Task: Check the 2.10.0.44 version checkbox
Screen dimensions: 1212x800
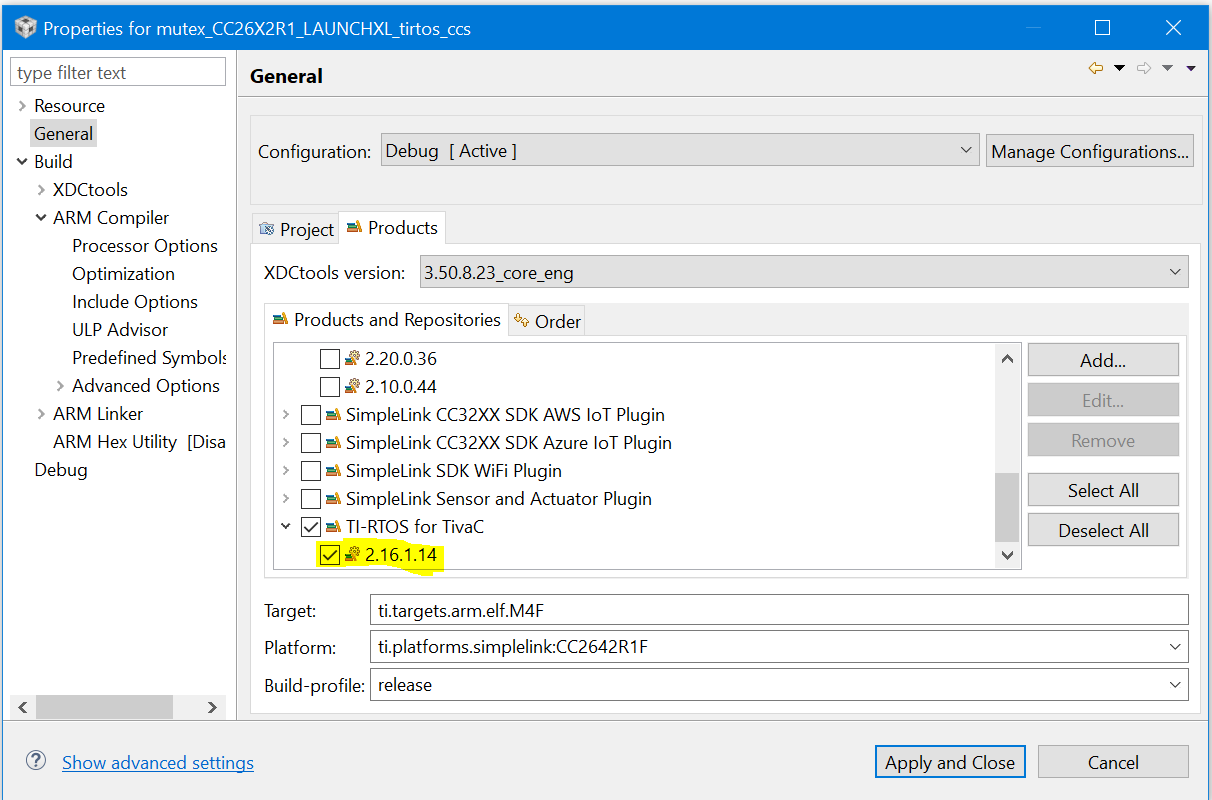Action: coord(329,387)
